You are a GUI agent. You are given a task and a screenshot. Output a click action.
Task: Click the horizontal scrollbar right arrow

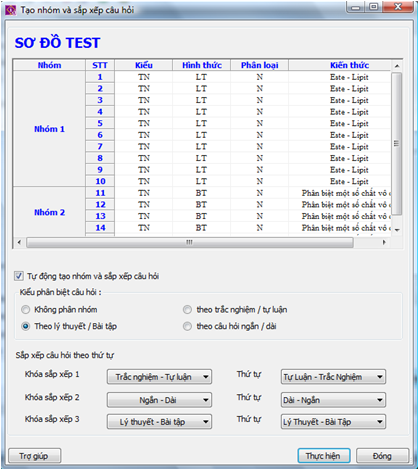click(x=384, y=242)
